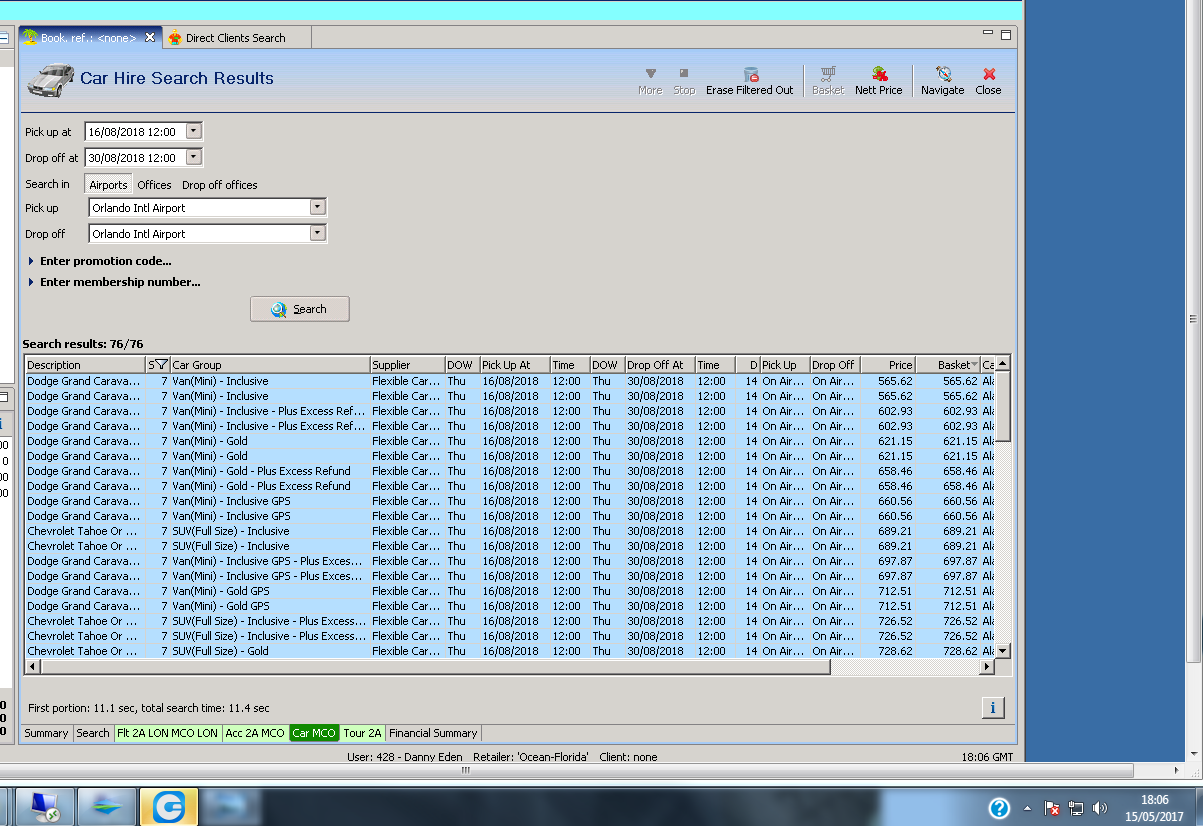Switch to Direct Clients Search tab
1203x826 pixels.
(x=236, y=38)
